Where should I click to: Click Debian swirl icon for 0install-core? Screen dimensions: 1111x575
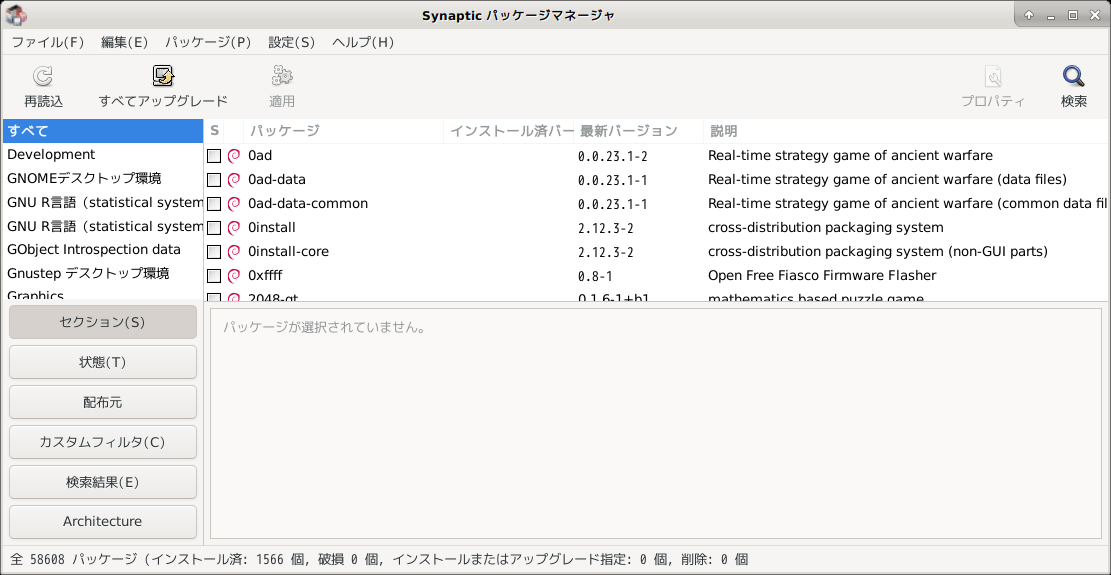click(x=234, y=251)
